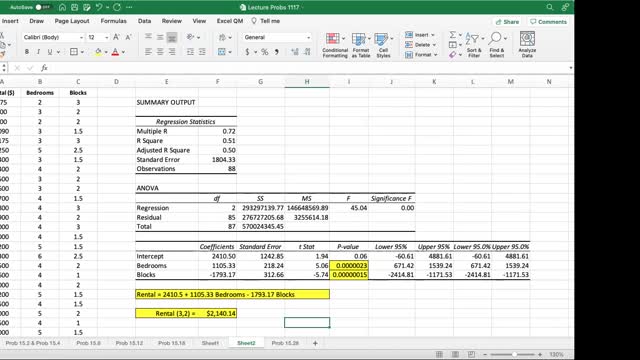Align cell content to the top
The height and width of the screenshot is (360, 640).
click(148, 37)
